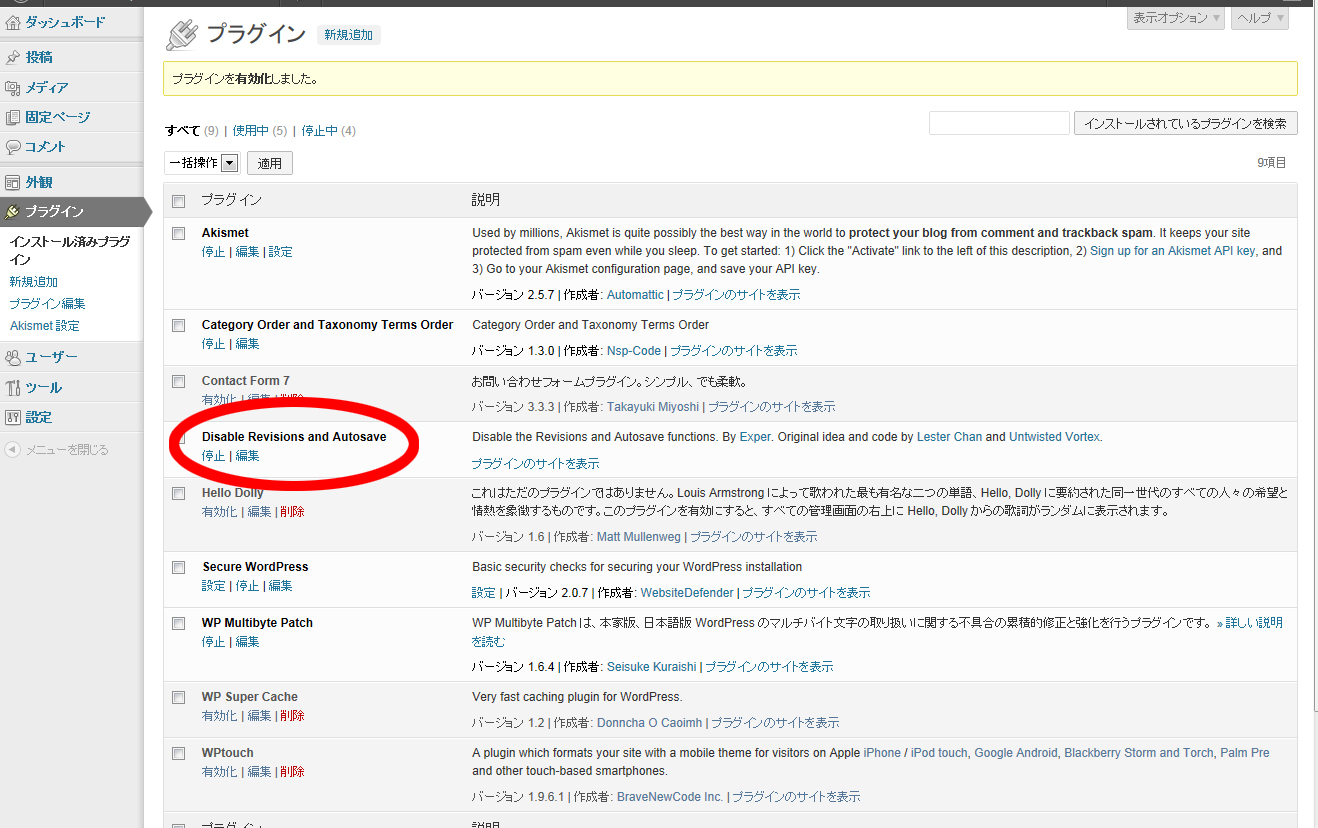Click 新規追加 button next to page title
The height and width of the screenshot is (828, 1318).
coord(349,35)
